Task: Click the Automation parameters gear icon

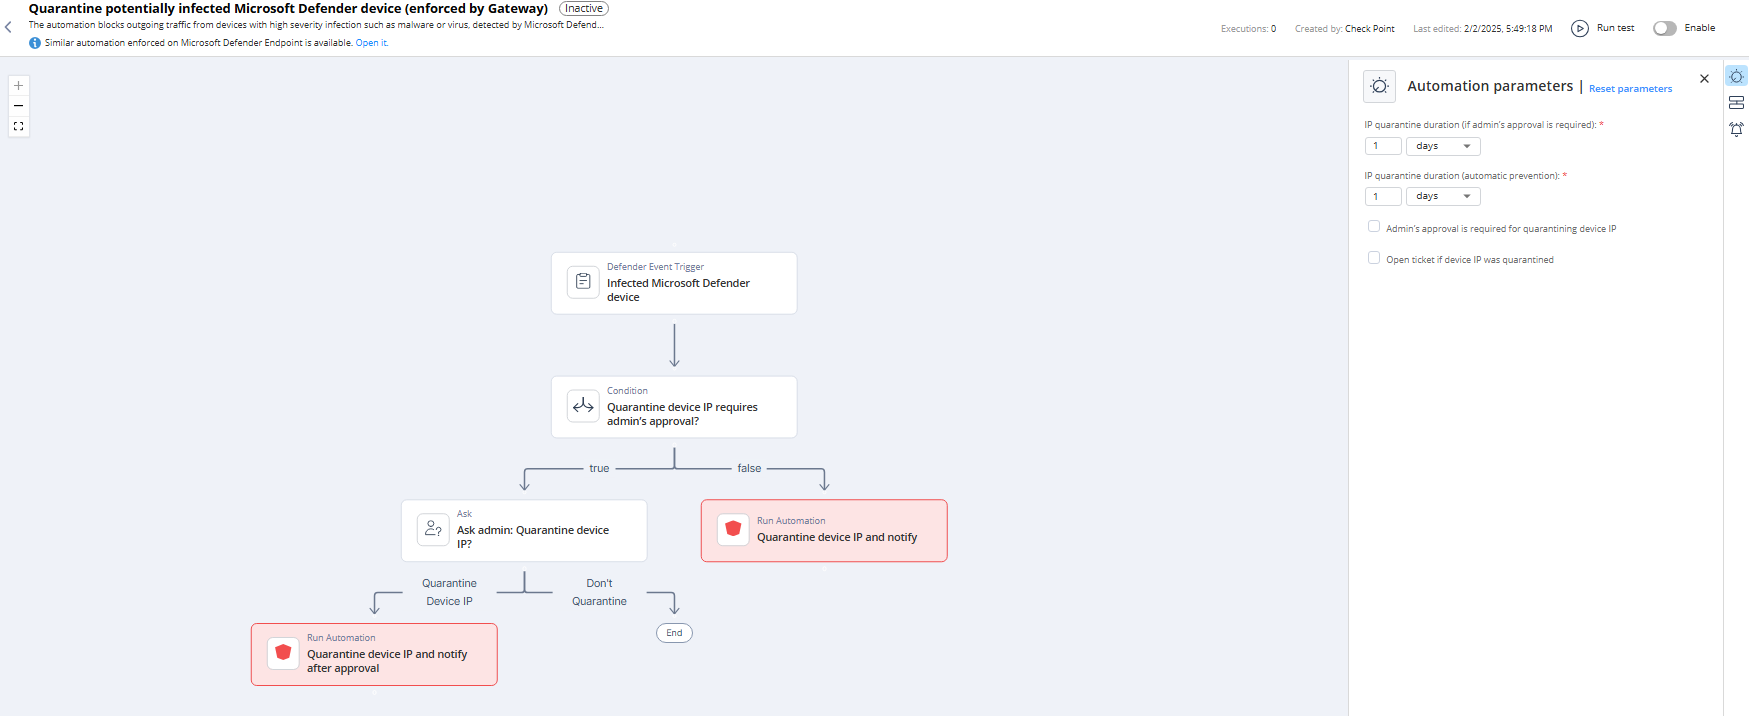Action: coord(1379,86)
